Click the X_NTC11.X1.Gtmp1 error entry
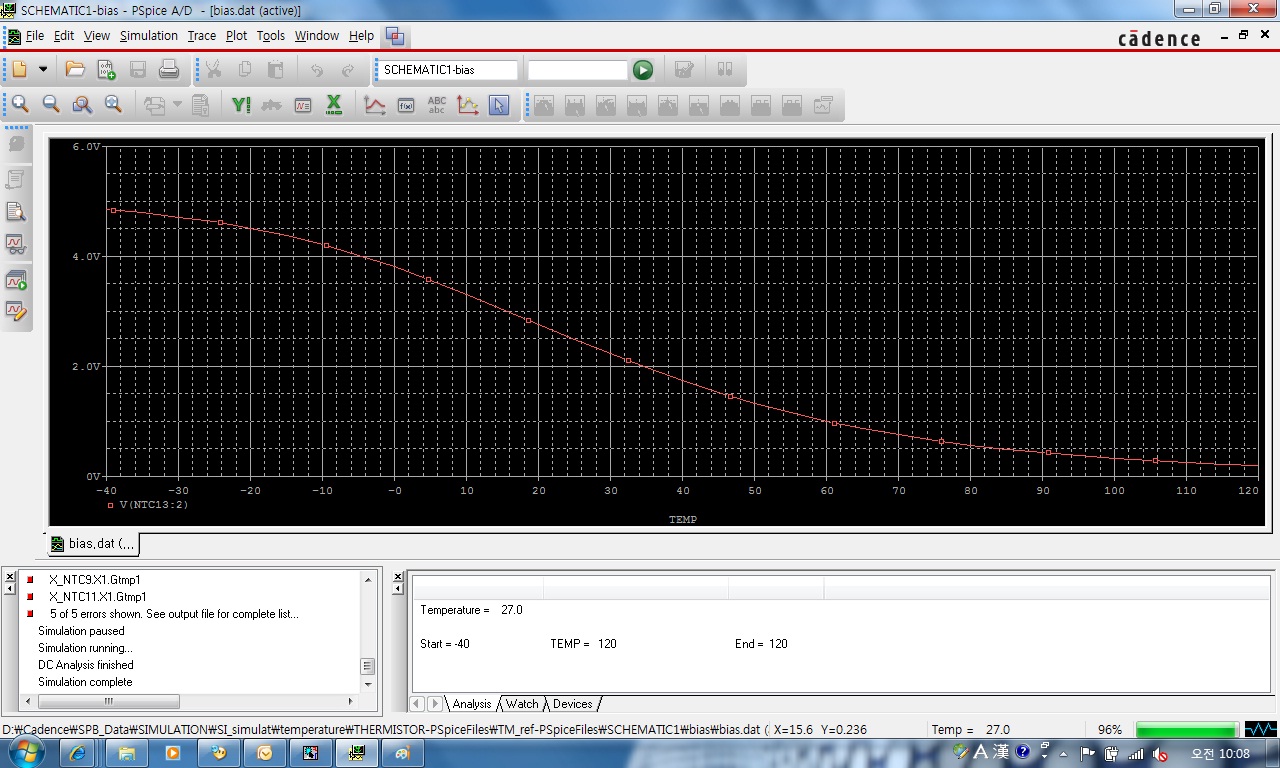This screenshot has width=1280, height=768. point(97,597)
